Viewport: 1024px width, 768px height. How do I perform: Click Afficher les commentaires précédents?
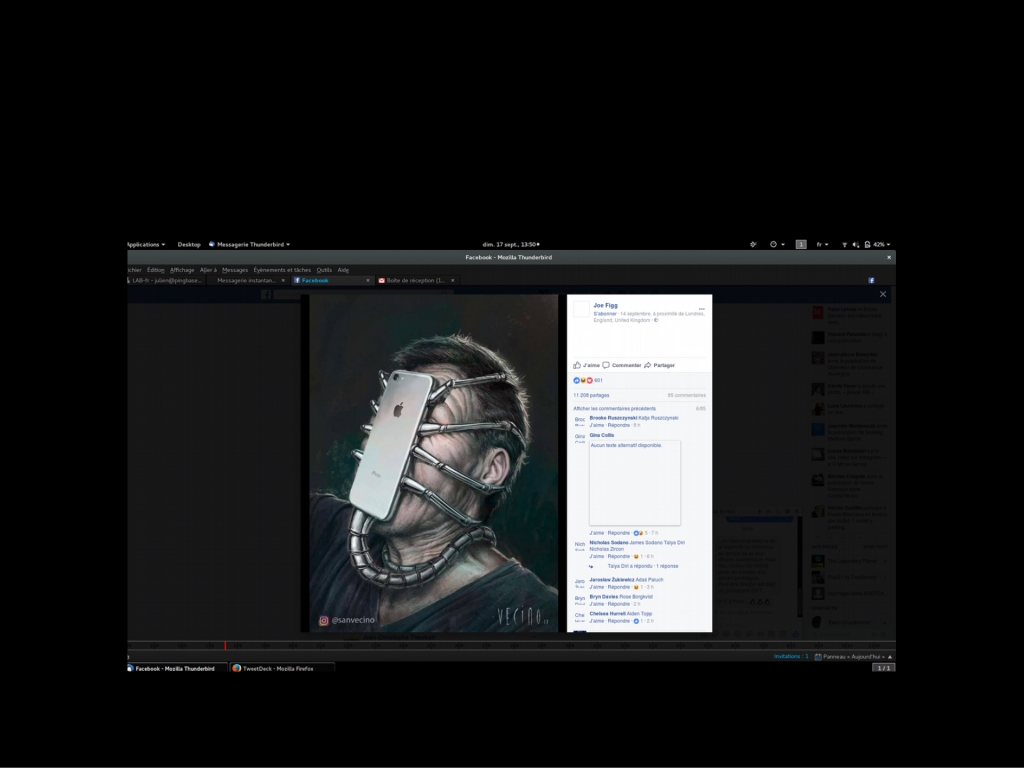click(615, 408)
